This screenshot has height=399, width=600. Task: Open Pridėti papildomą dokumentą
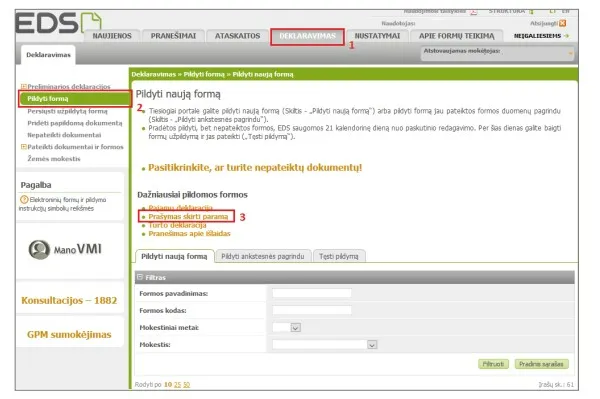click(x=75, y=123)
